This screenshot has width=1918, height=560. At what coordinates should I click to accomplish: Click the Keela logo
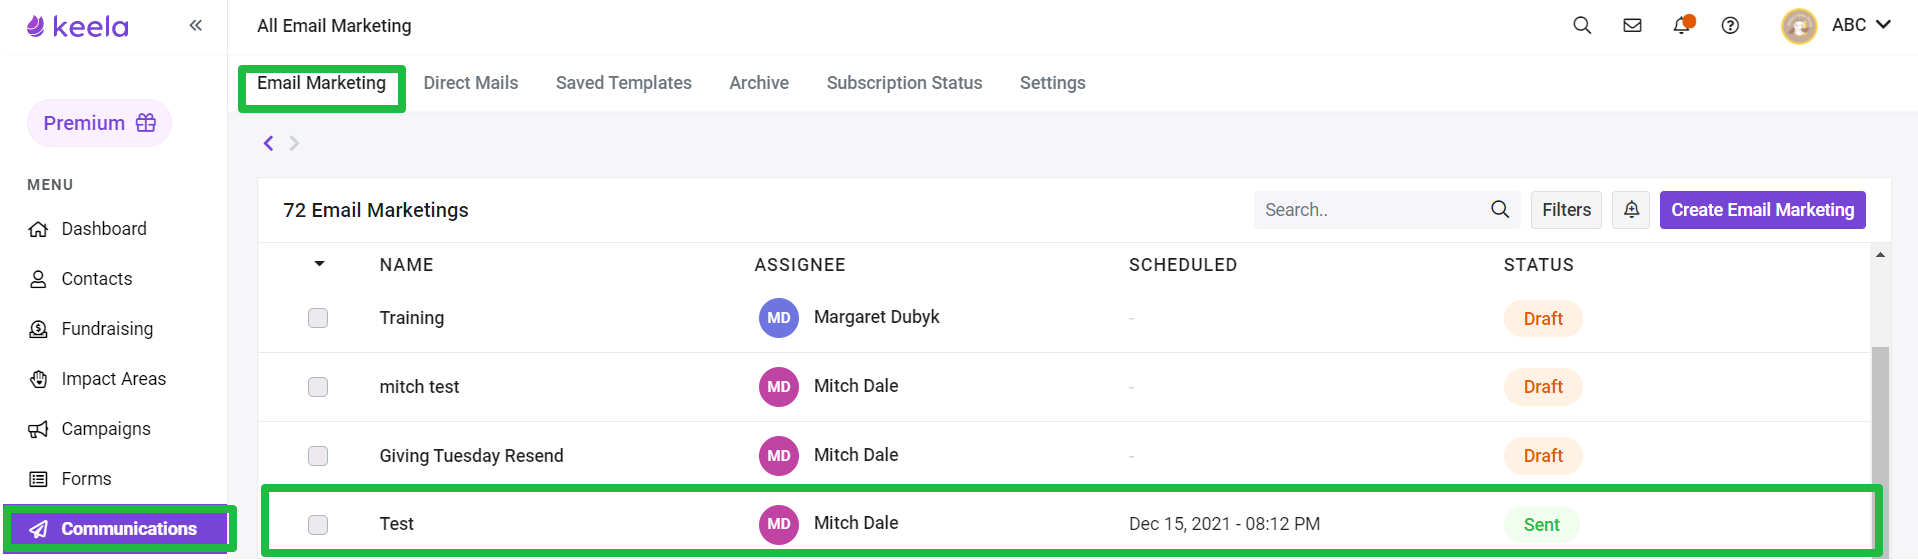(x=78, y=26)
